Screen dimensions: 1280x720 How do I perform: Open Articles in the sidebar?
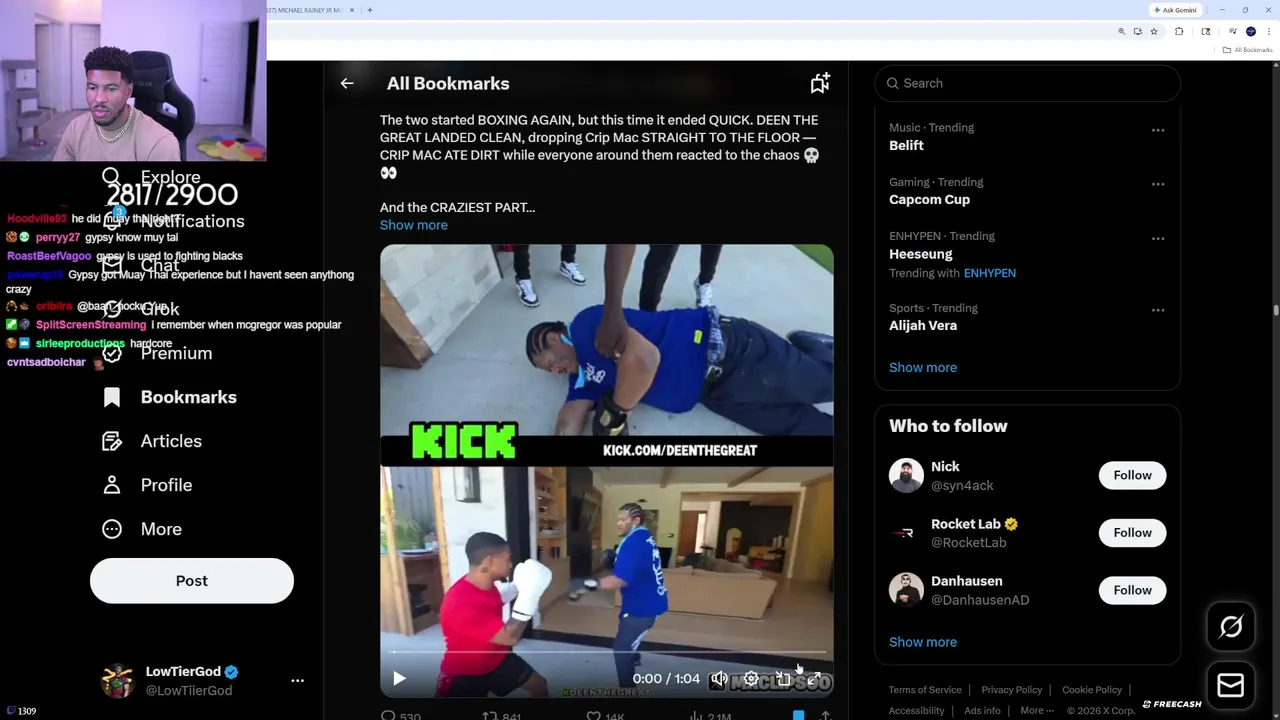(x=152, y=441)
